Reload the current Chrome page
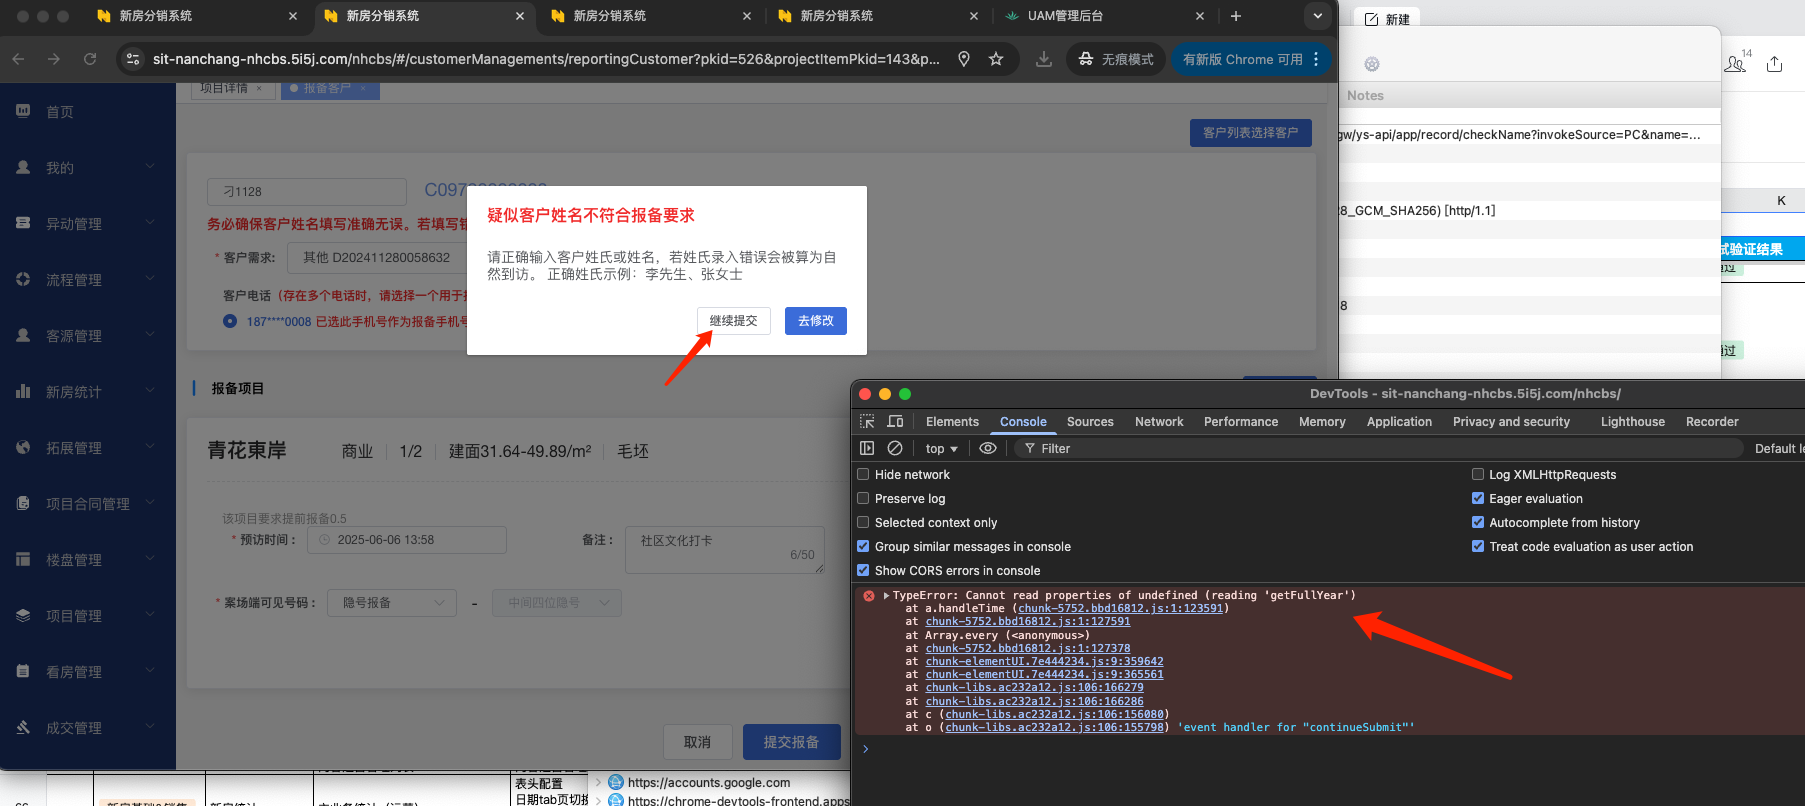 [90, 59]
